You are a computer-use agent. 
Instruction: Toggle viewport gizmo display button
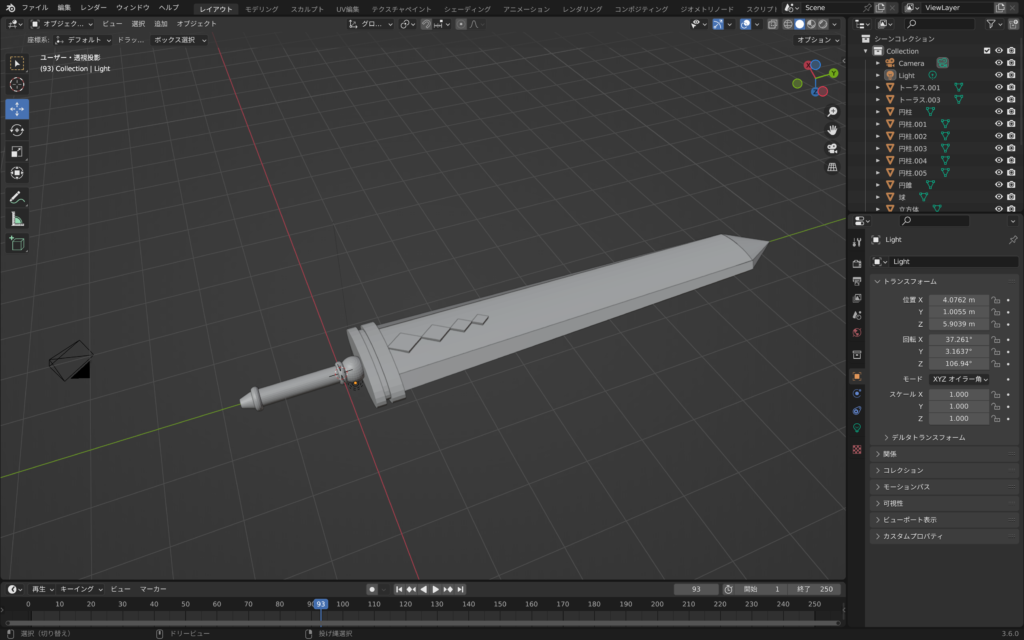pos(718,24)
